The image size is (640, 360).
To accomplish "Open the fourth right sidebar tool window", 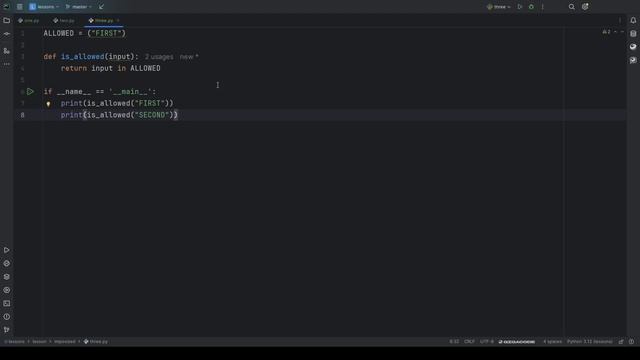I will pyautogui.click(x=633, y=60).
